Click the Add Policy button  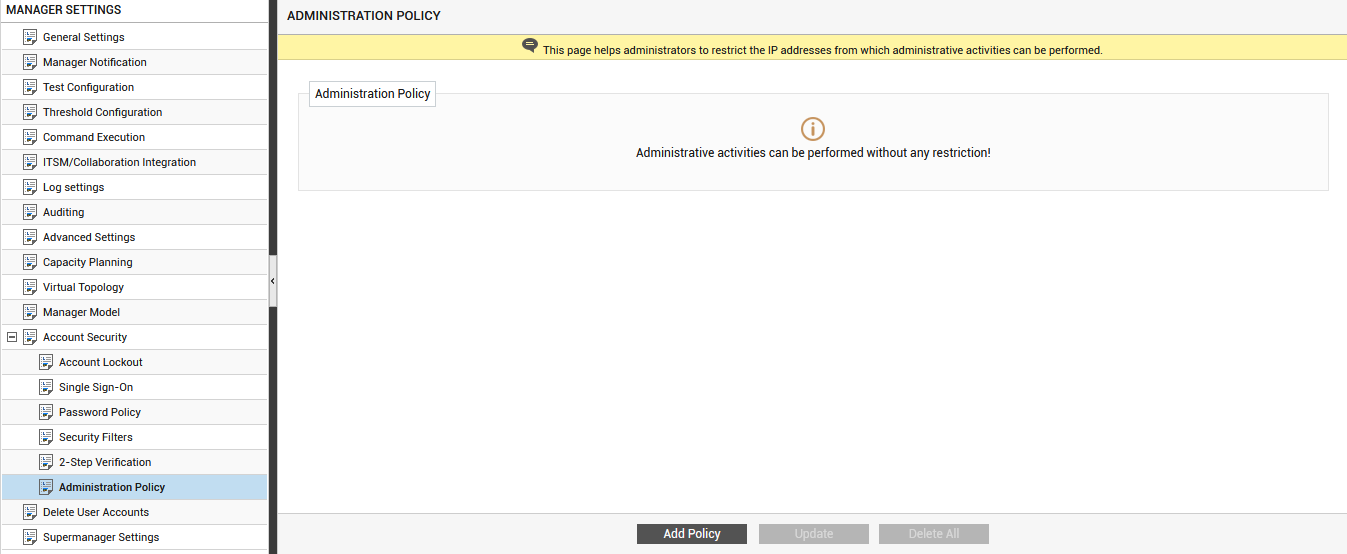click(x=692, y=534)
